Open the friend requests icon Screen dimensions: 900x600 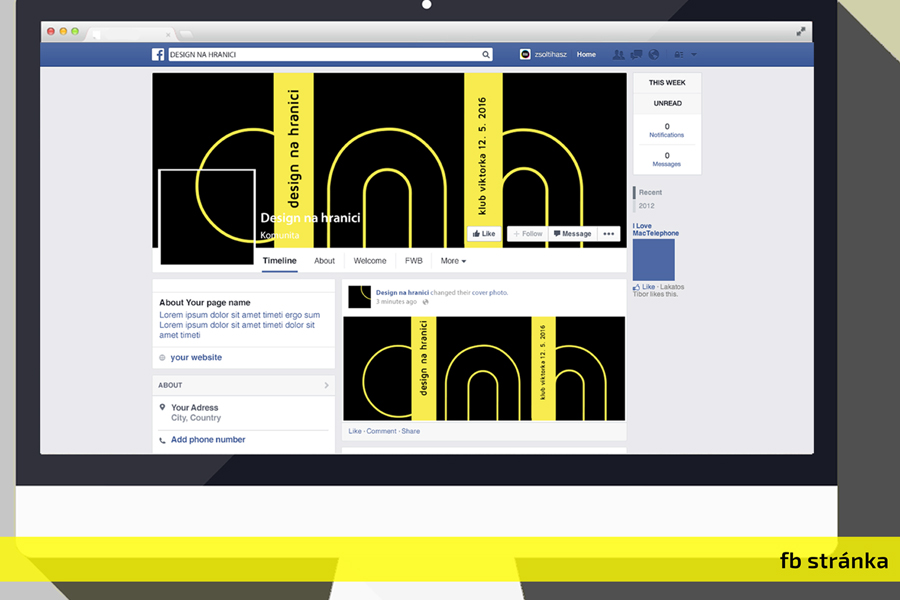click(619, 55)
